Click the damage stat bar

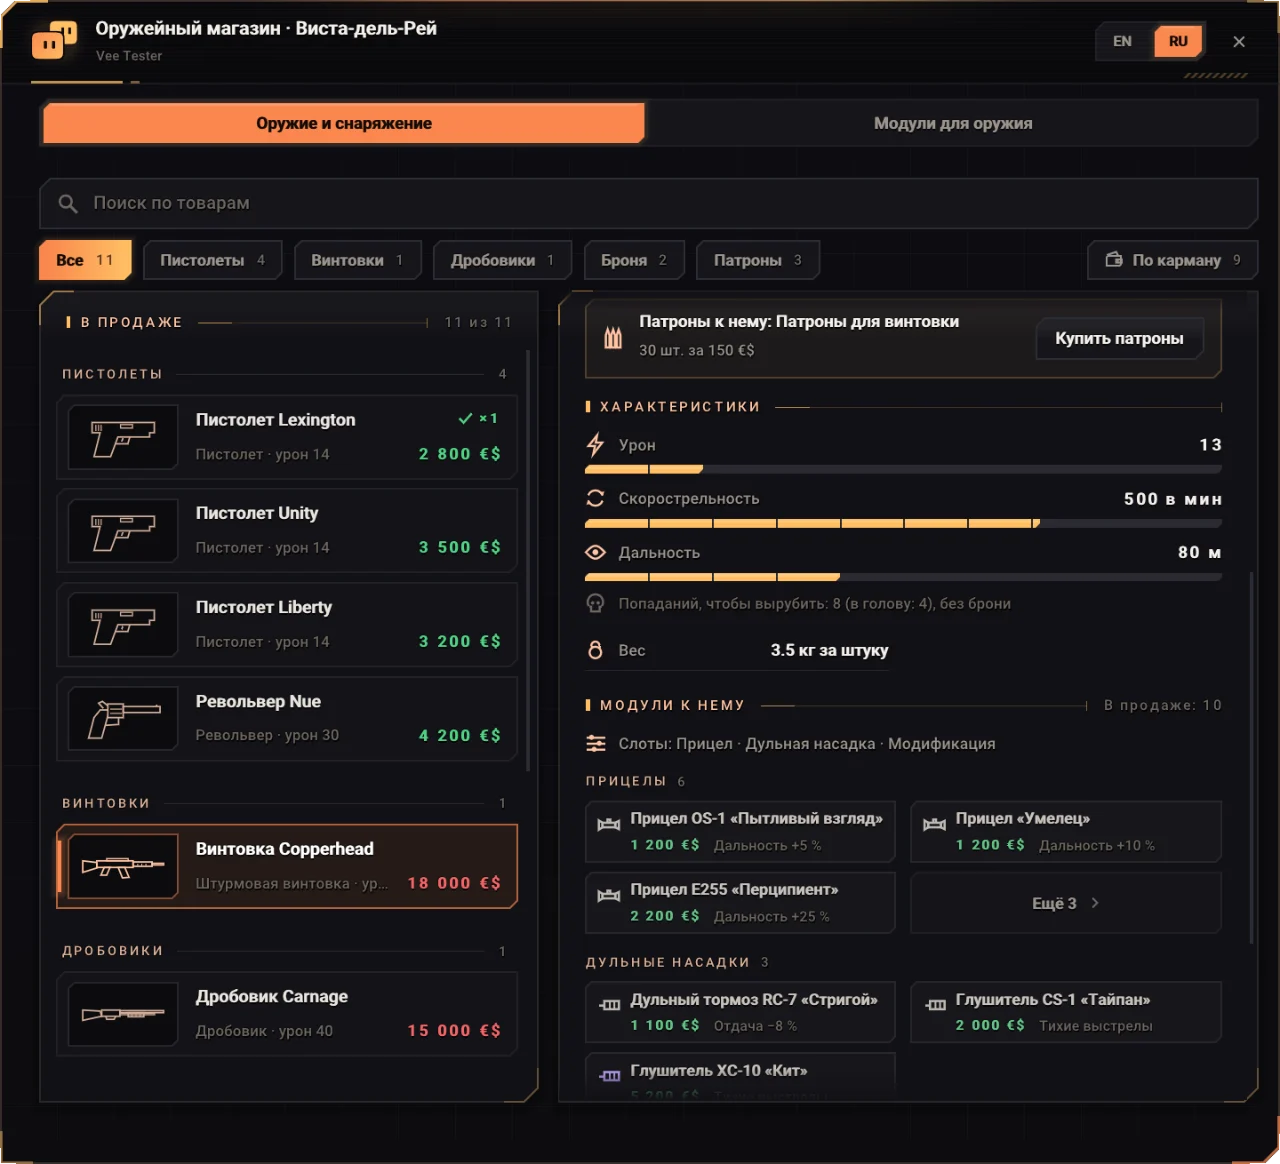903,469
